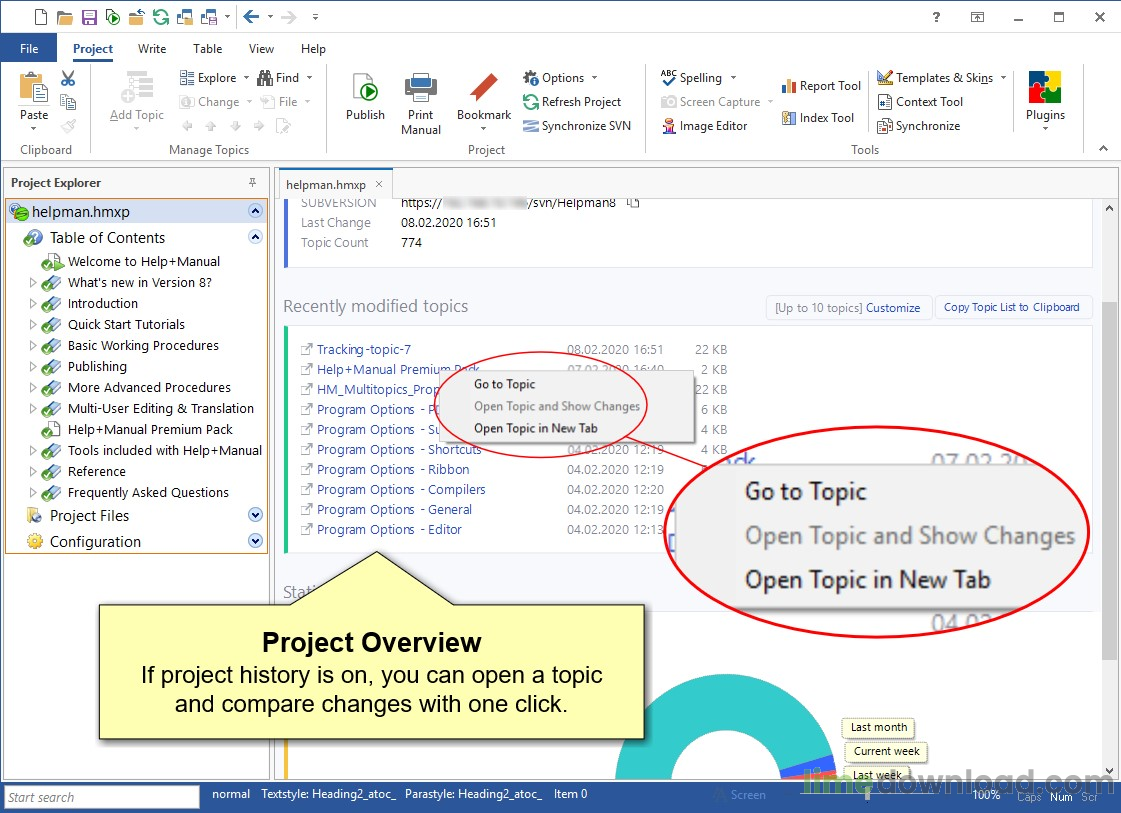Image resolution: width=1121 pixels, height=813 pixels.
Task: Open the Options dropdown
Action: click(560, 78)
